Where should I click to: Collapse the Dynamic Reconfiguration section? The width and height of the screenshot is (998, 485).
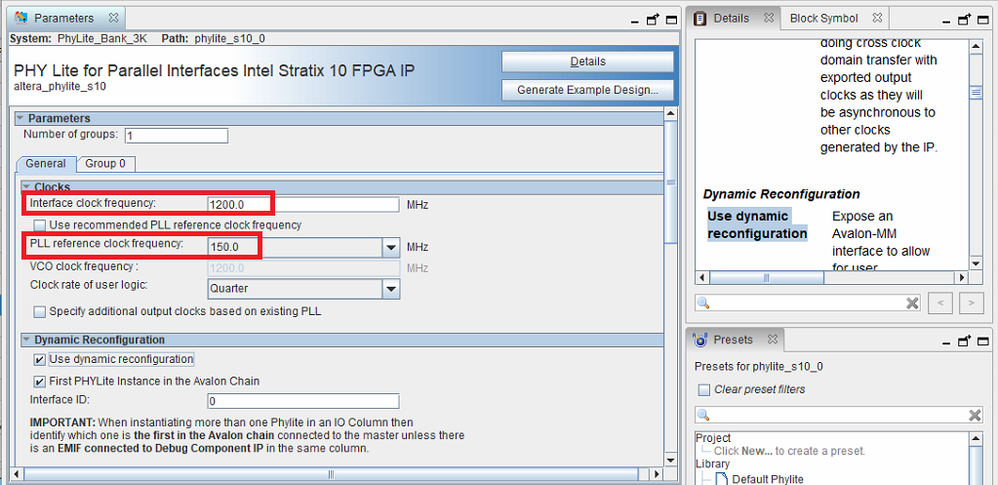26,340
